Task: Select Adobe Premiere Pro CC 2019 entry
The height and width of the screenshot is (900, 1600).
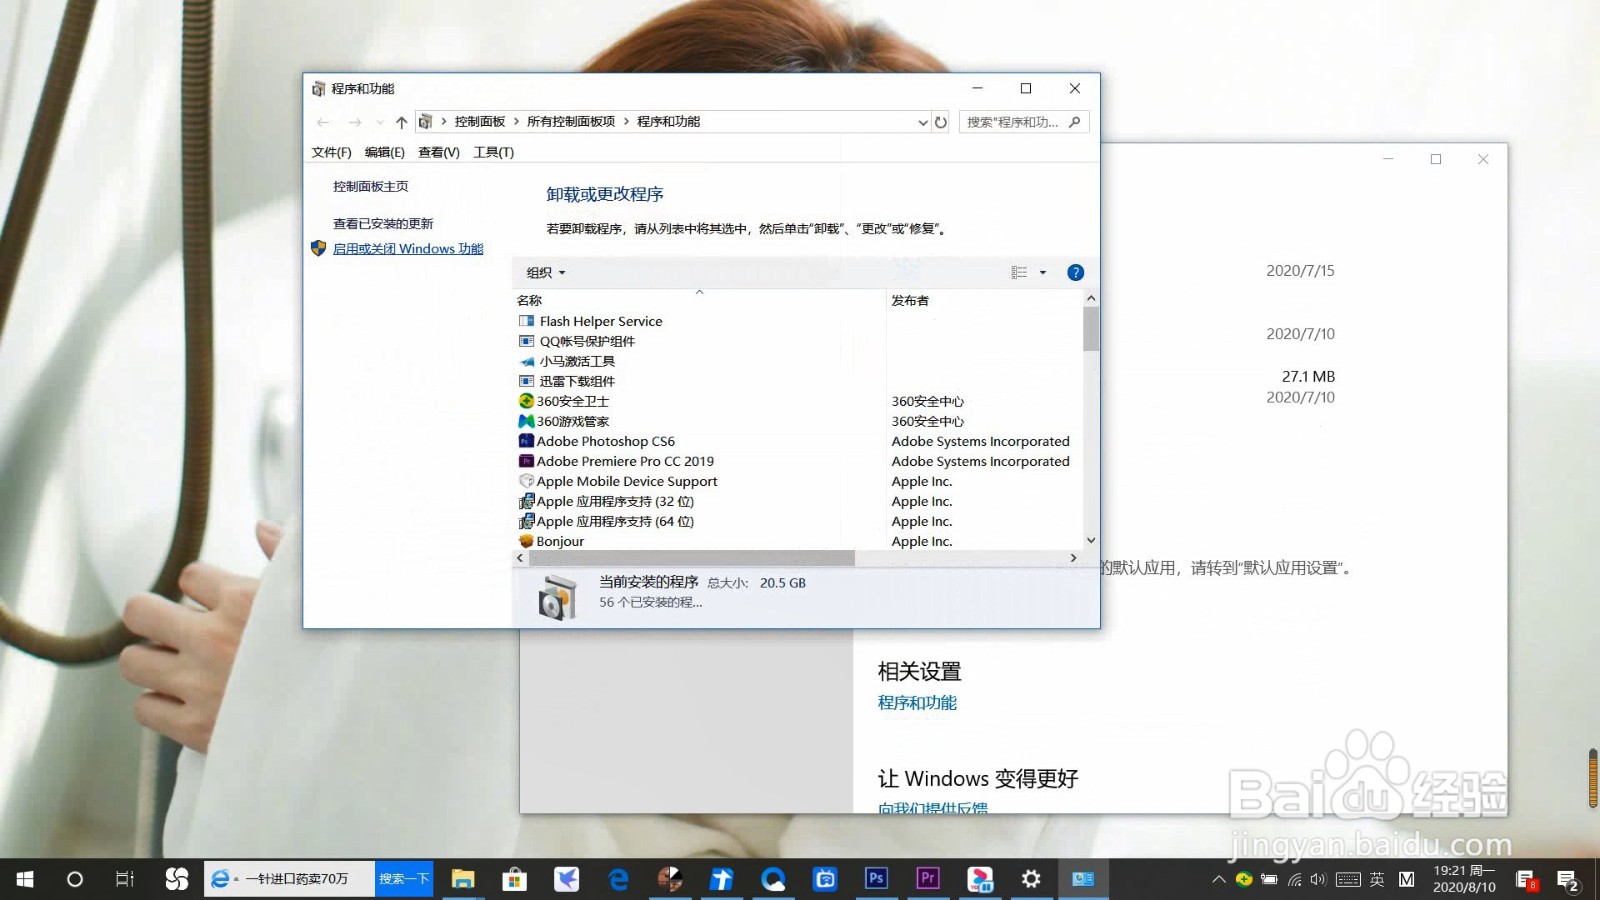Action: pos(625,461)
